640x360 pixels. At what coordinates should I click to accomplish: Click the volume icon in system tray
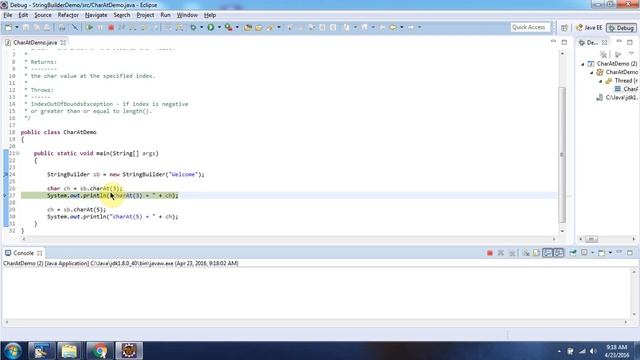593,351
